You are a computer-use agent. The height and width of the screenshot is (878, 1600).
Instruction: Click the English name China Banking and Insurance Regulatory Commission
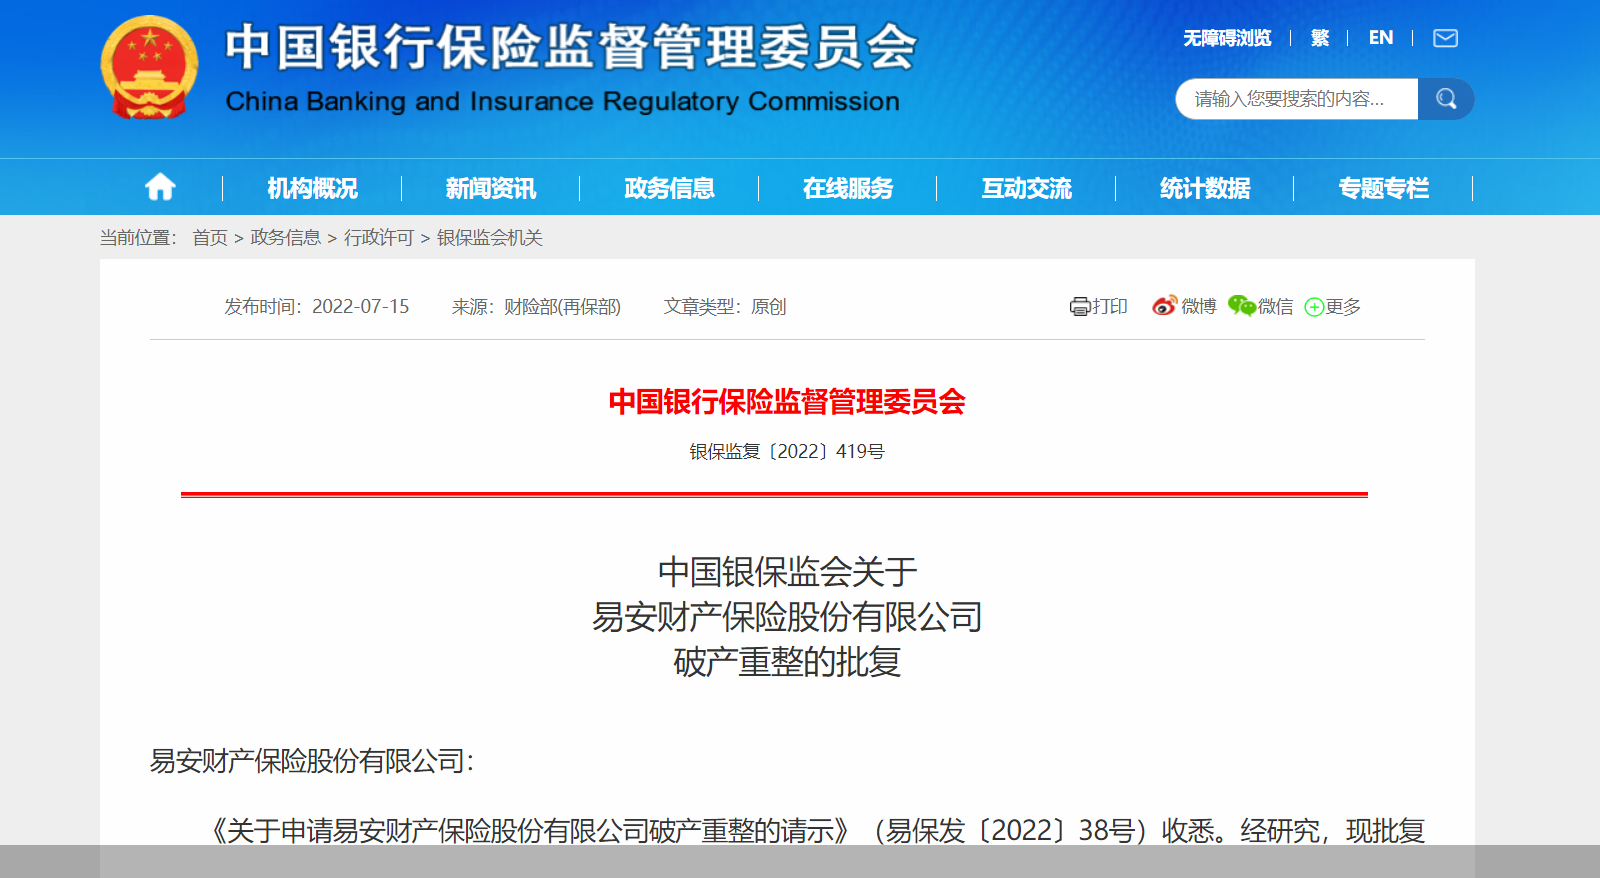click(562, 102)
